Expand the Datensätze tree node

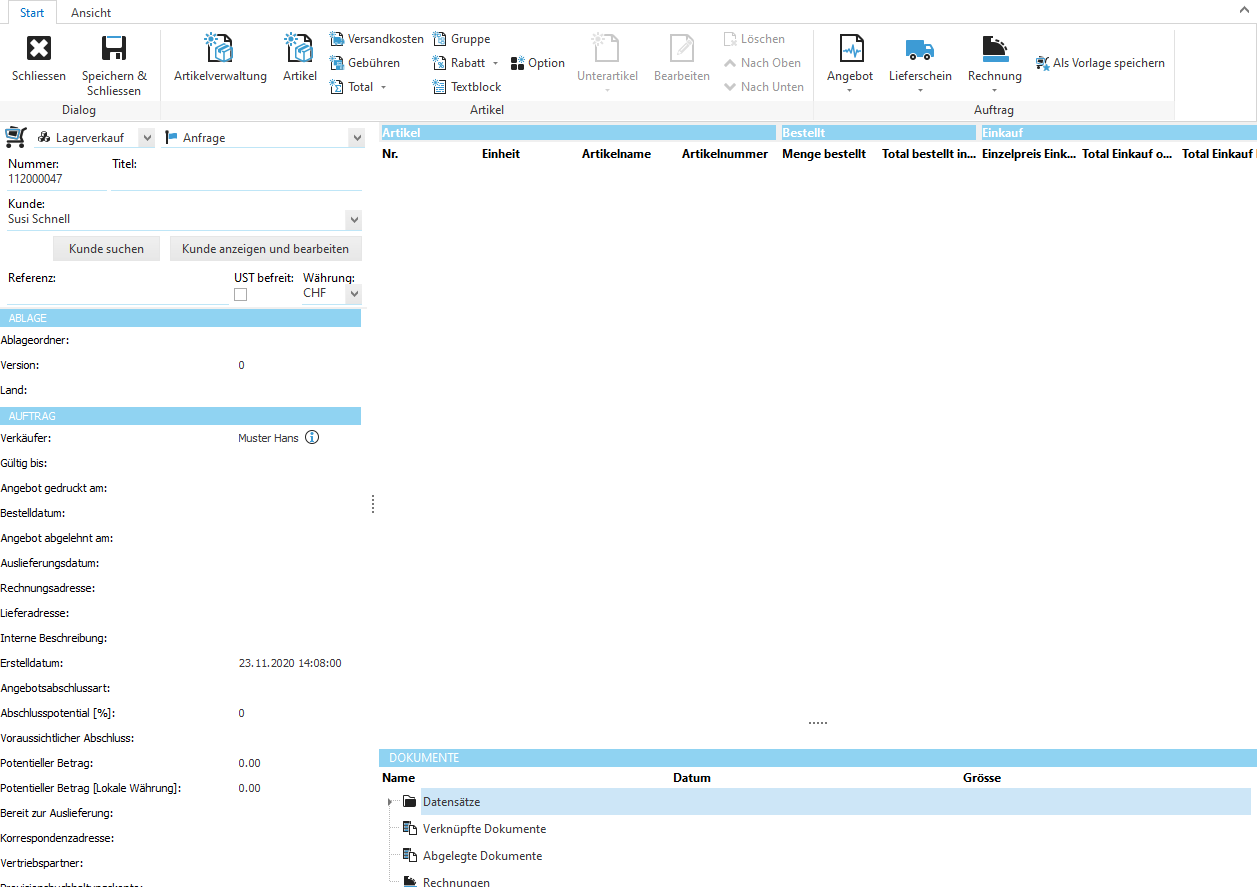click(390, 802)
